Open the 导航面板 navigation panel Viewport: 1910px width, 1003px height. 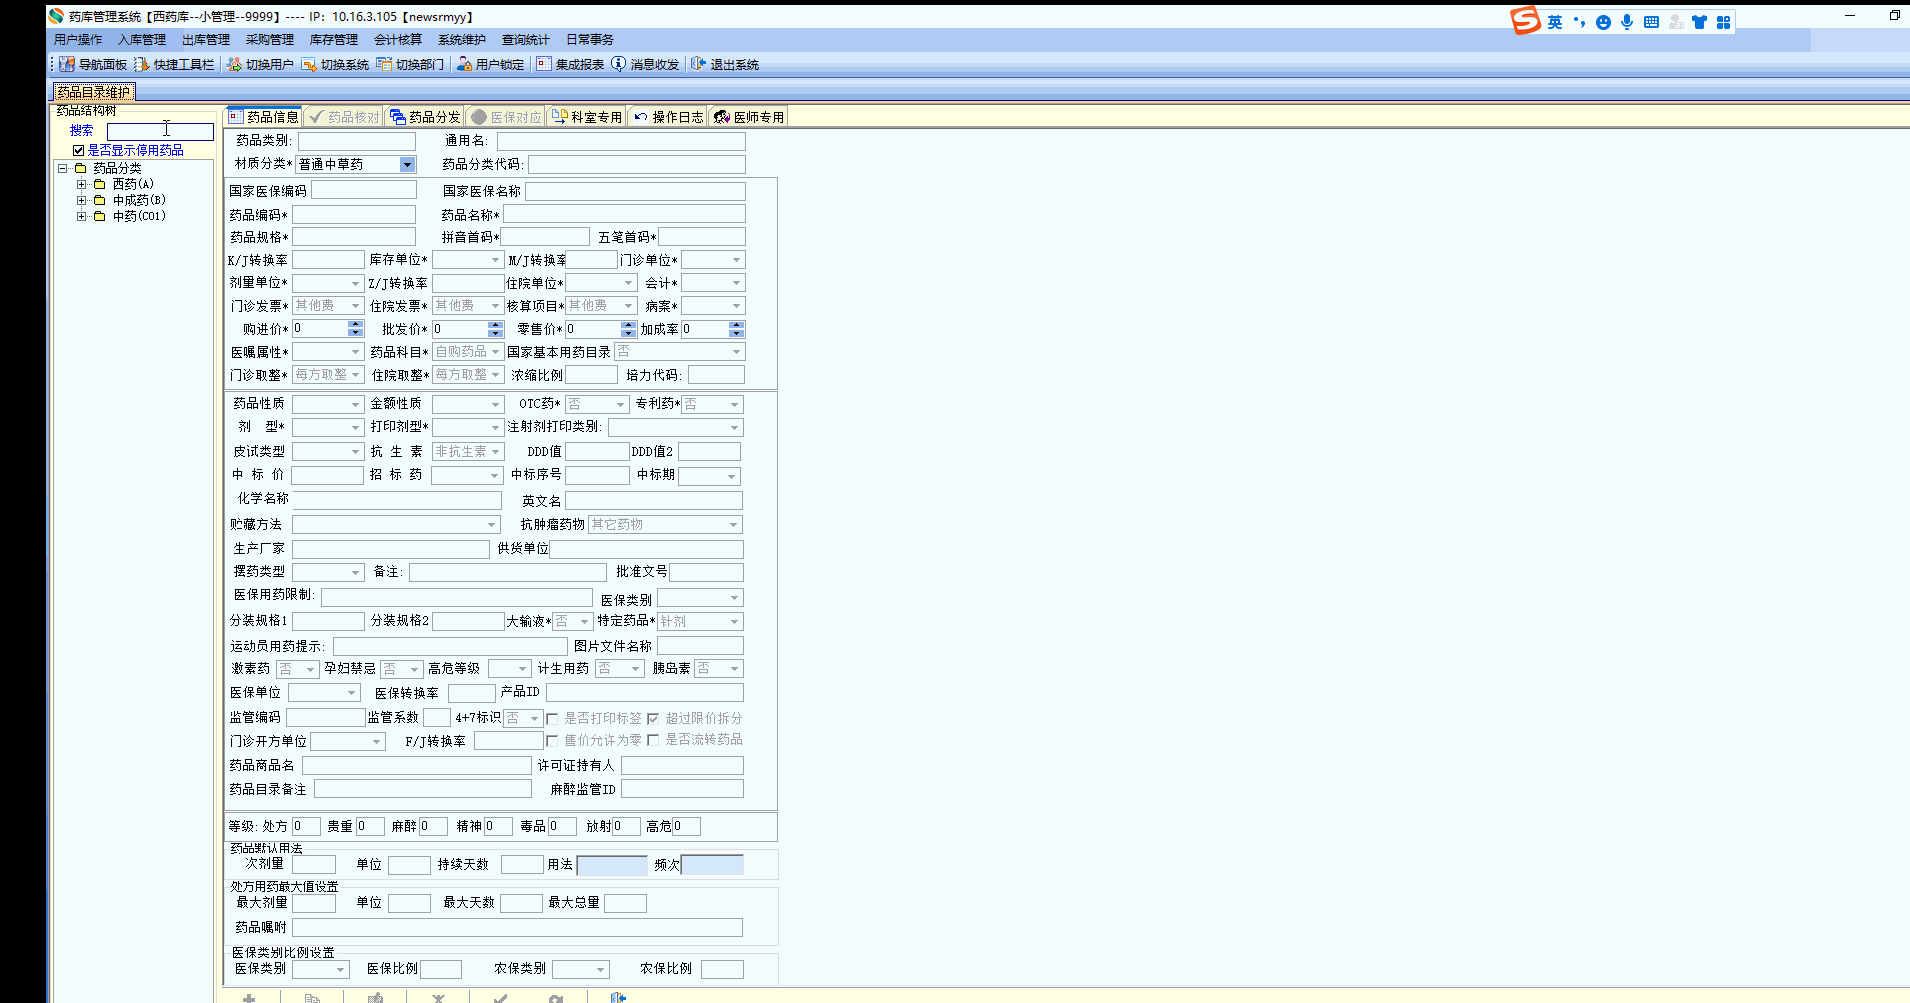(x=93, y=64)
